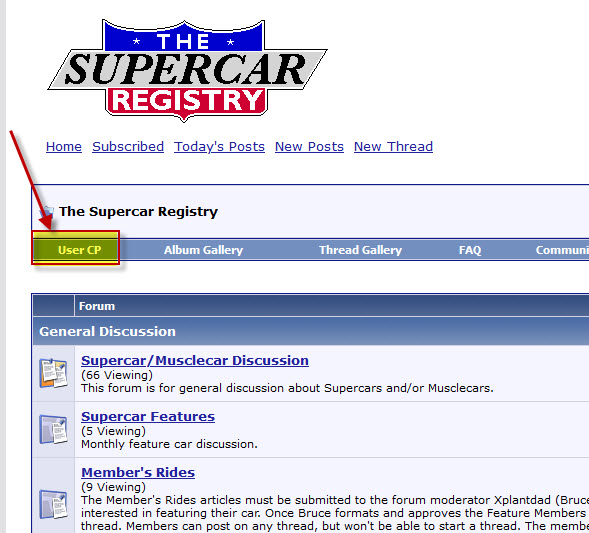Go to the Home link
589x533 pixels.
pos(64,146)
